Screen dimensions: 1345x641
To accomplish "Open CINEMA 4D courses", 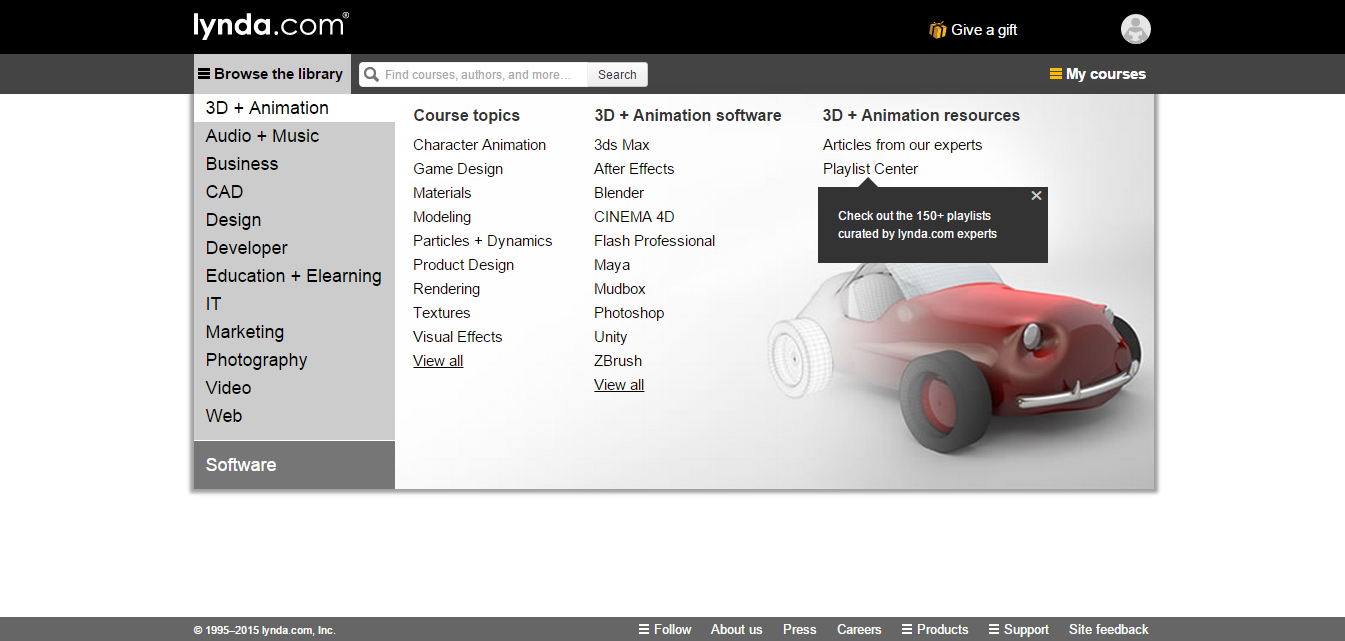I will [x=634, y=217].
